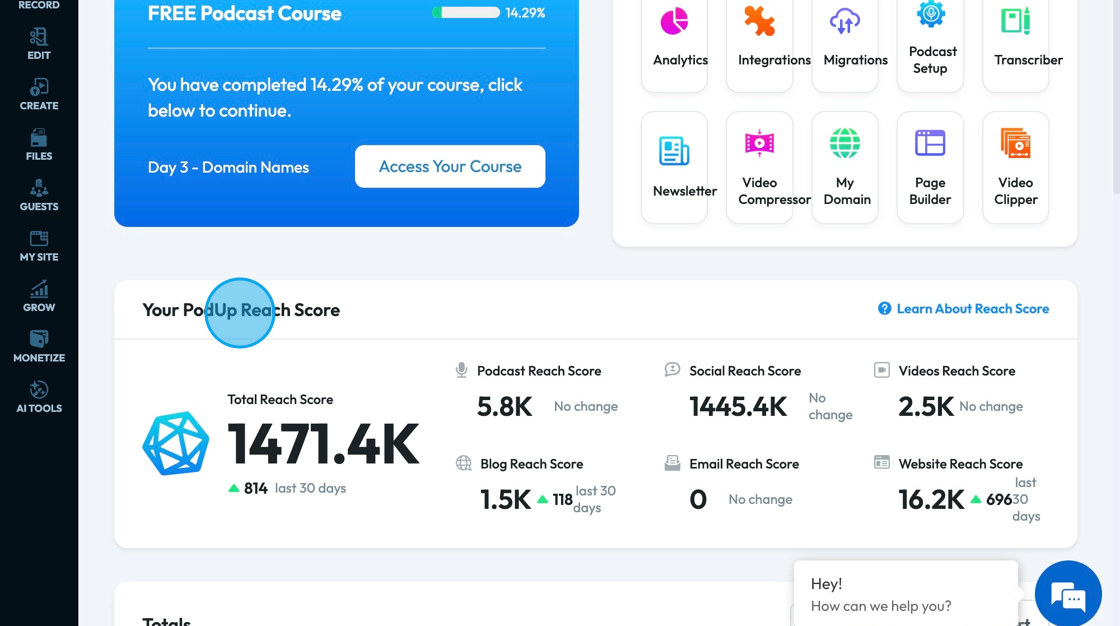Viewport: 1120px width, 626px height.
Task: Click the Email Reach Score value 0
Action: pyautogui.click(x=698, y=500)
